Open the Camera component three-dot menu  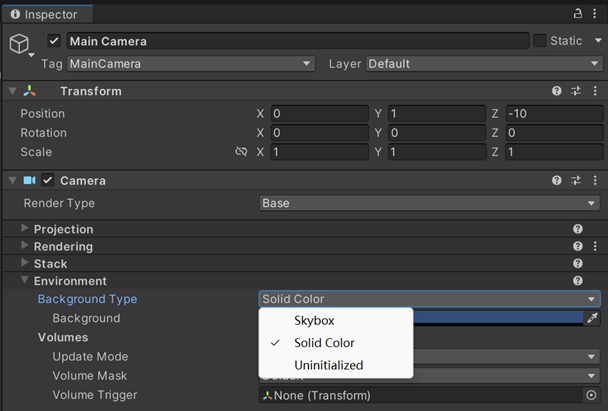point(595,181)
